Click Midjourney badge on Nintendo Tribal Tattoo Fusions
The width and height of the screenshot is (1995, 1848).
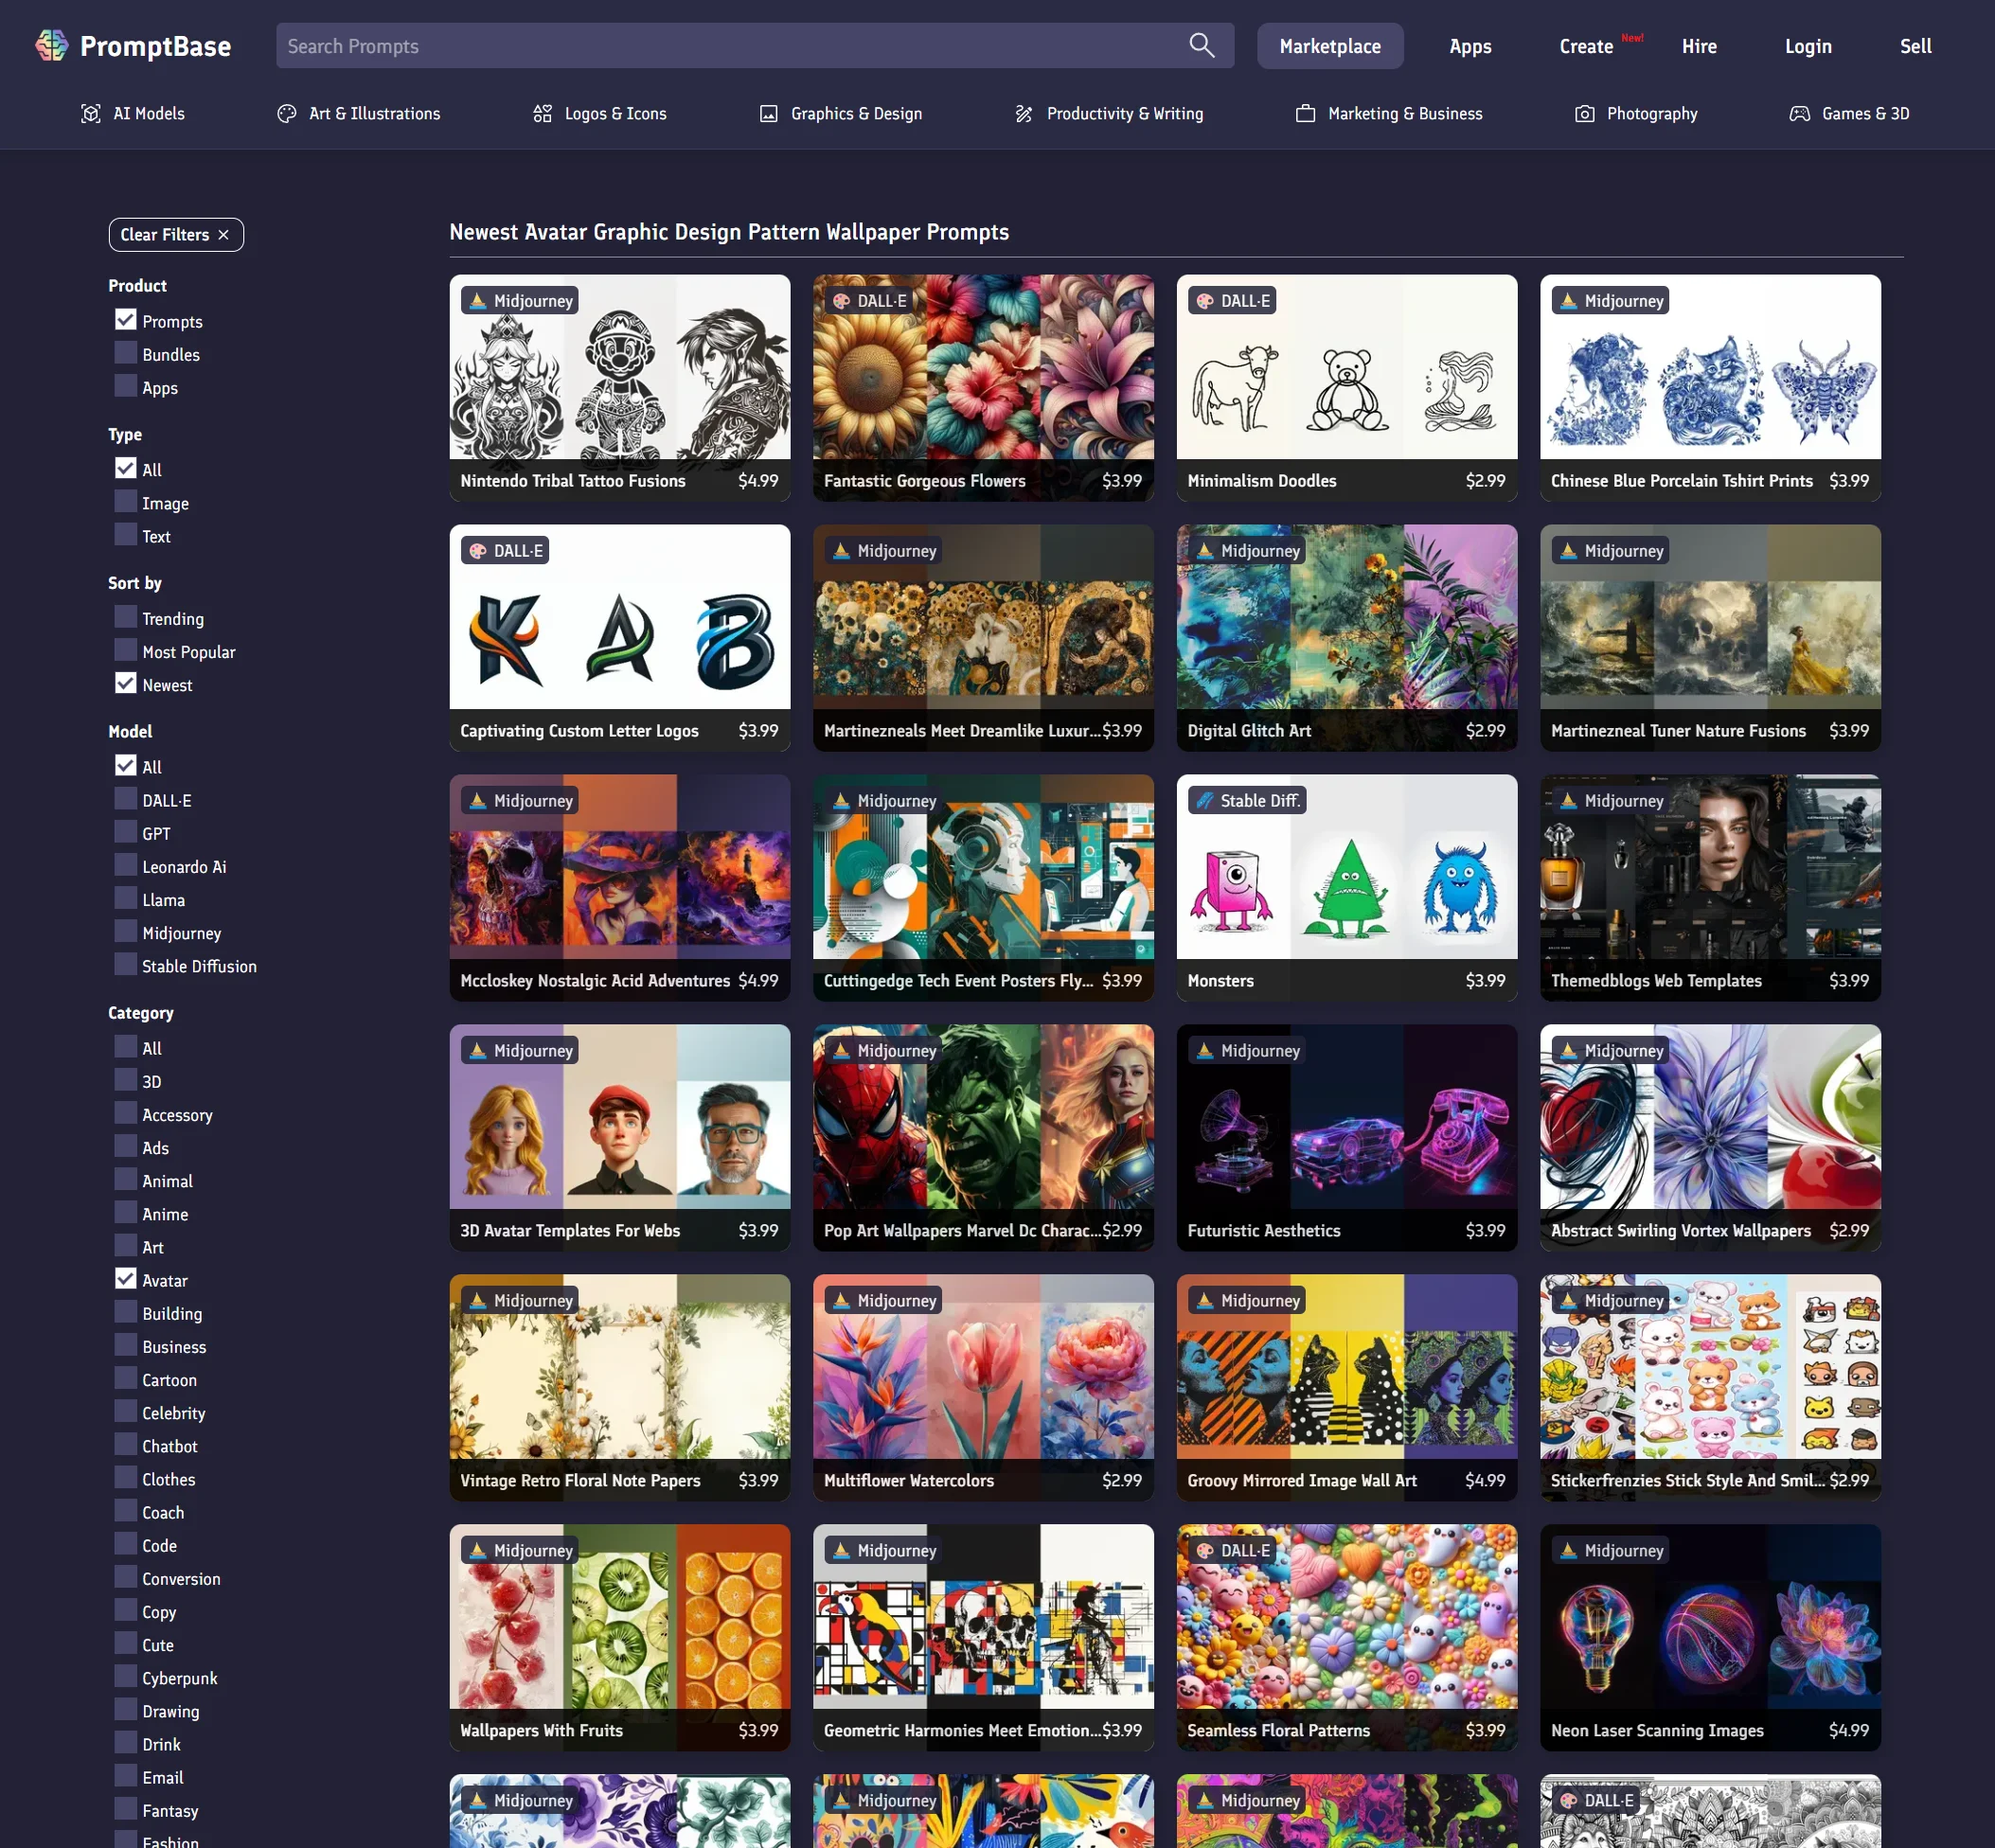(520, 301)
